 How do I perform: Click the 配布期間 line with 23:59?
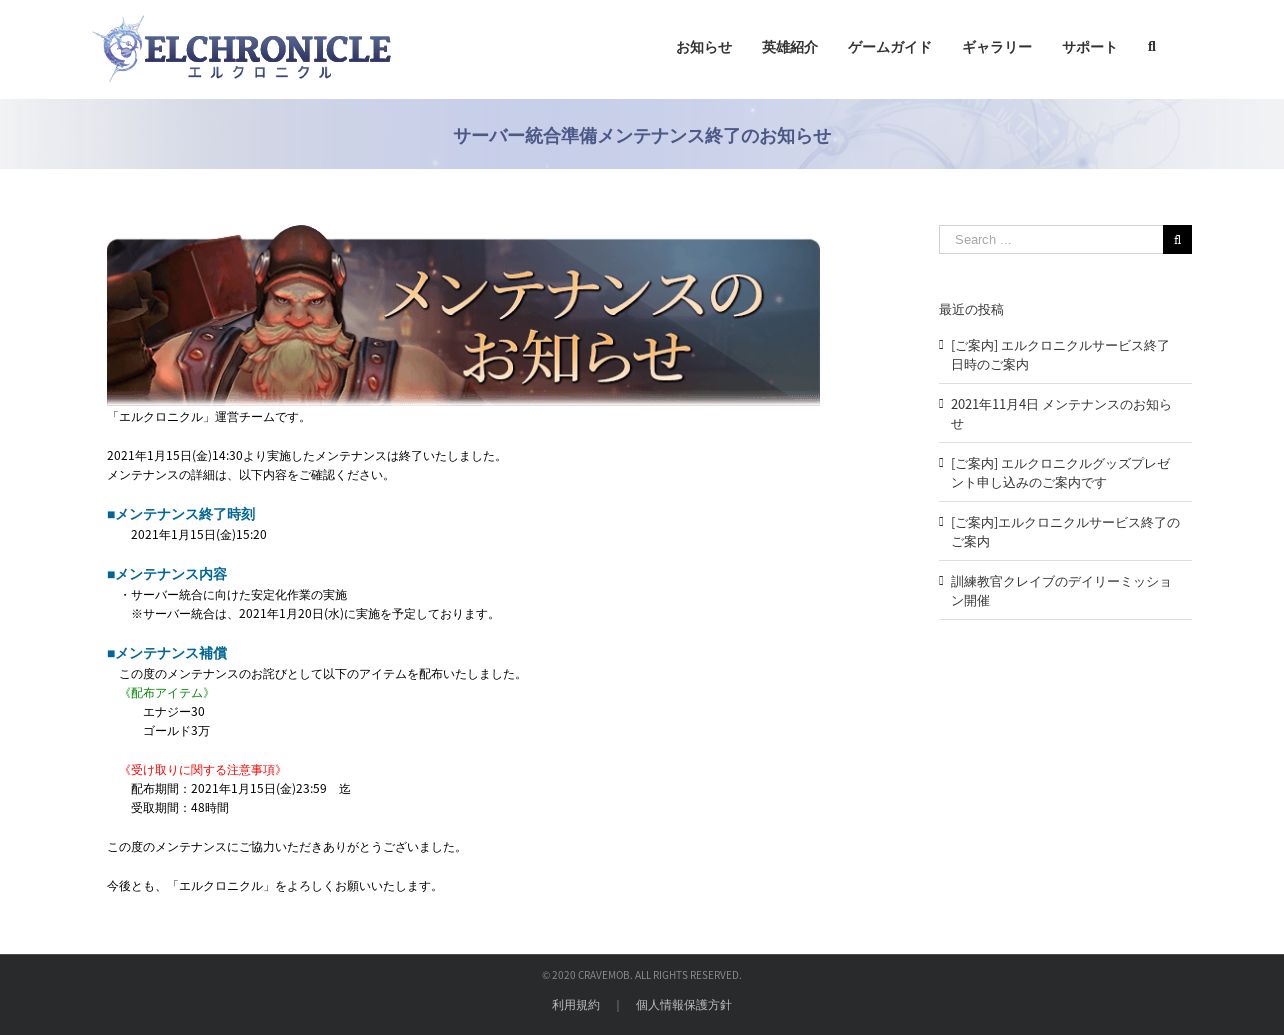click(241, 789)
